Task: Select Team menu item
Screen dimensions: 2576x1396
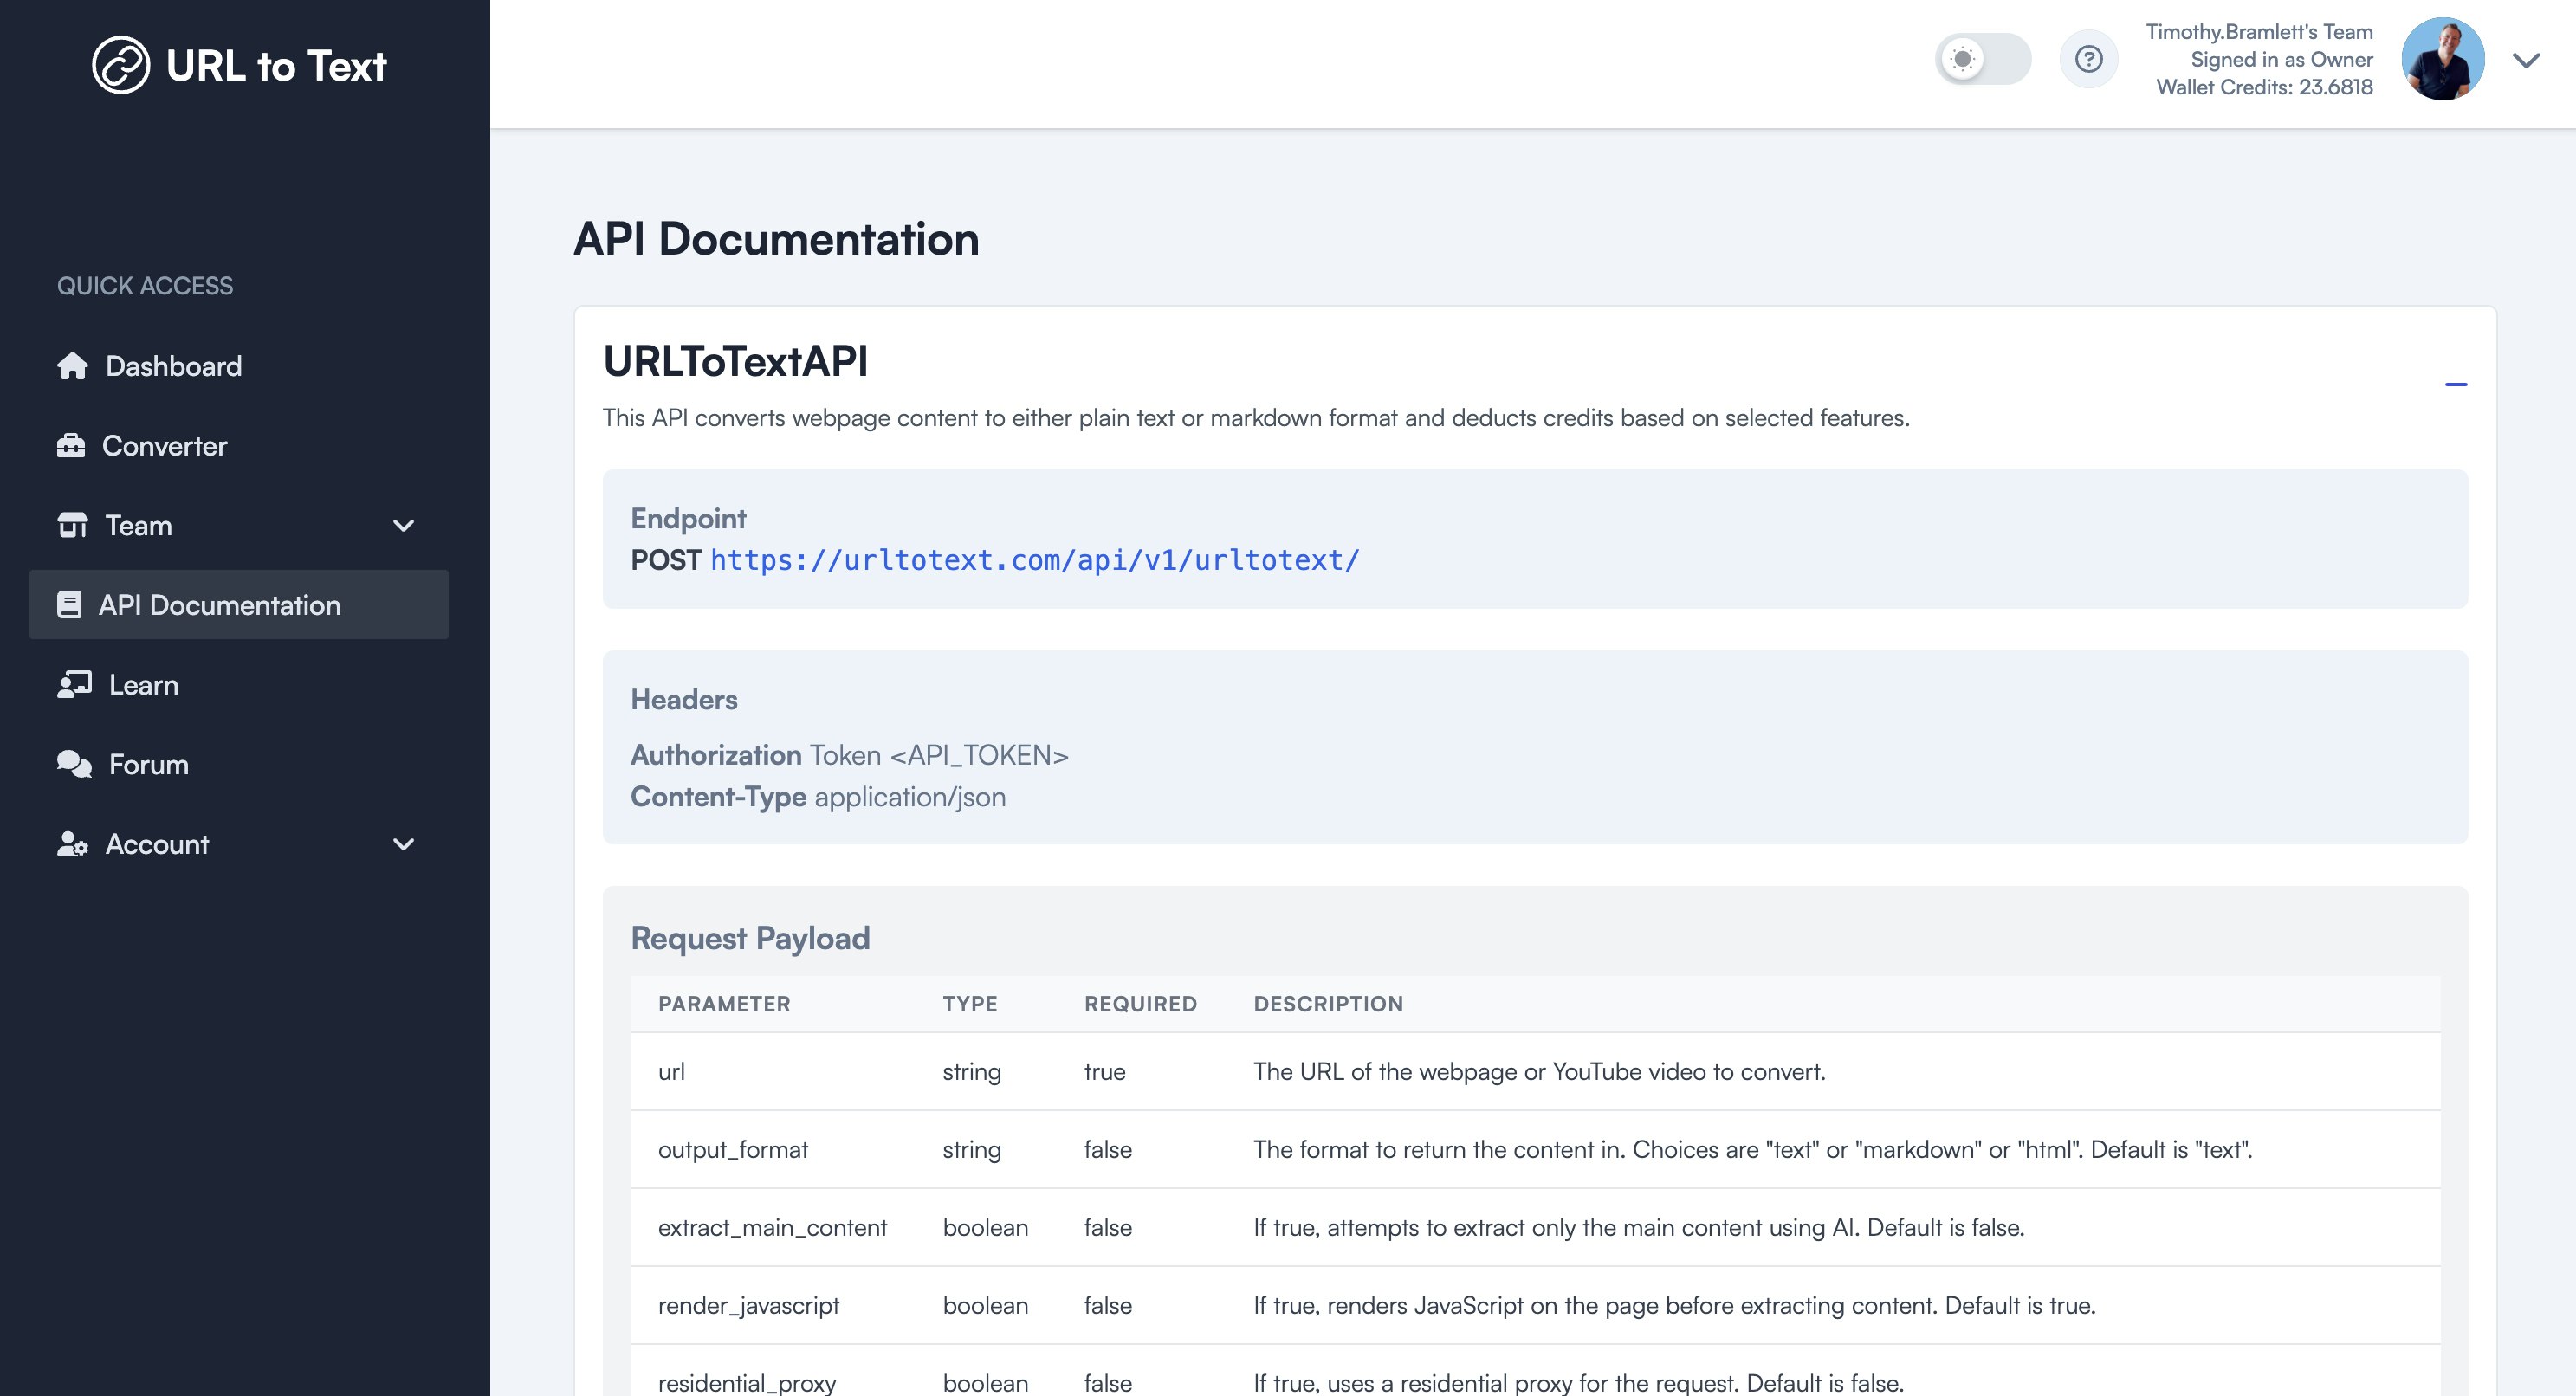Action: (x=238, y=525)
